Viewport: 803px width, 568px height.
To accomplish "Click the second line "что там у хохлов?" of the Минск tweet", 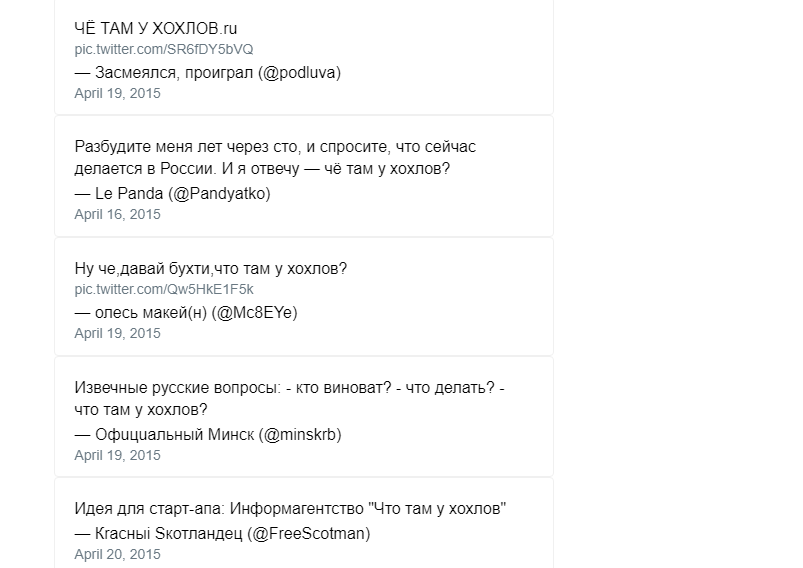I will [x=141, y=410].
